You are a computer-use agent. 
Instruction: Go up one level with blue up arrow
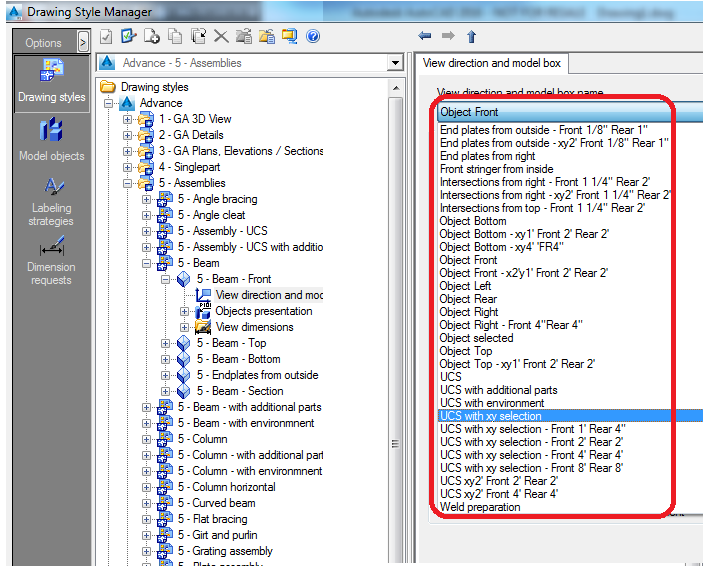click(471, 36)
